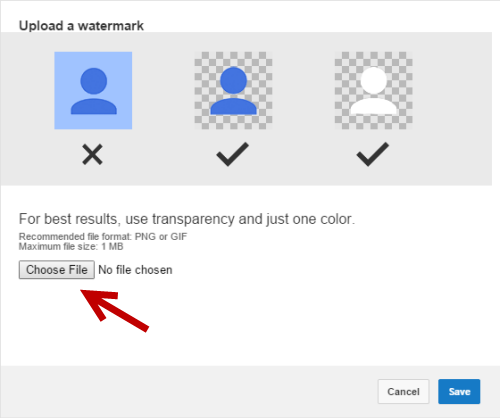Select the transparent blue avatar example
This screenshot has height=418, width=500.
[x=233, y=90]
